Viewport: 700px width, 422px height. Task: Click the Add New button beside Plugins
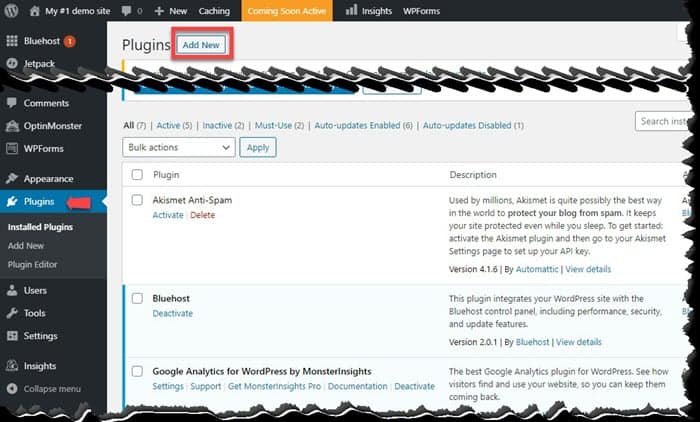201,45
